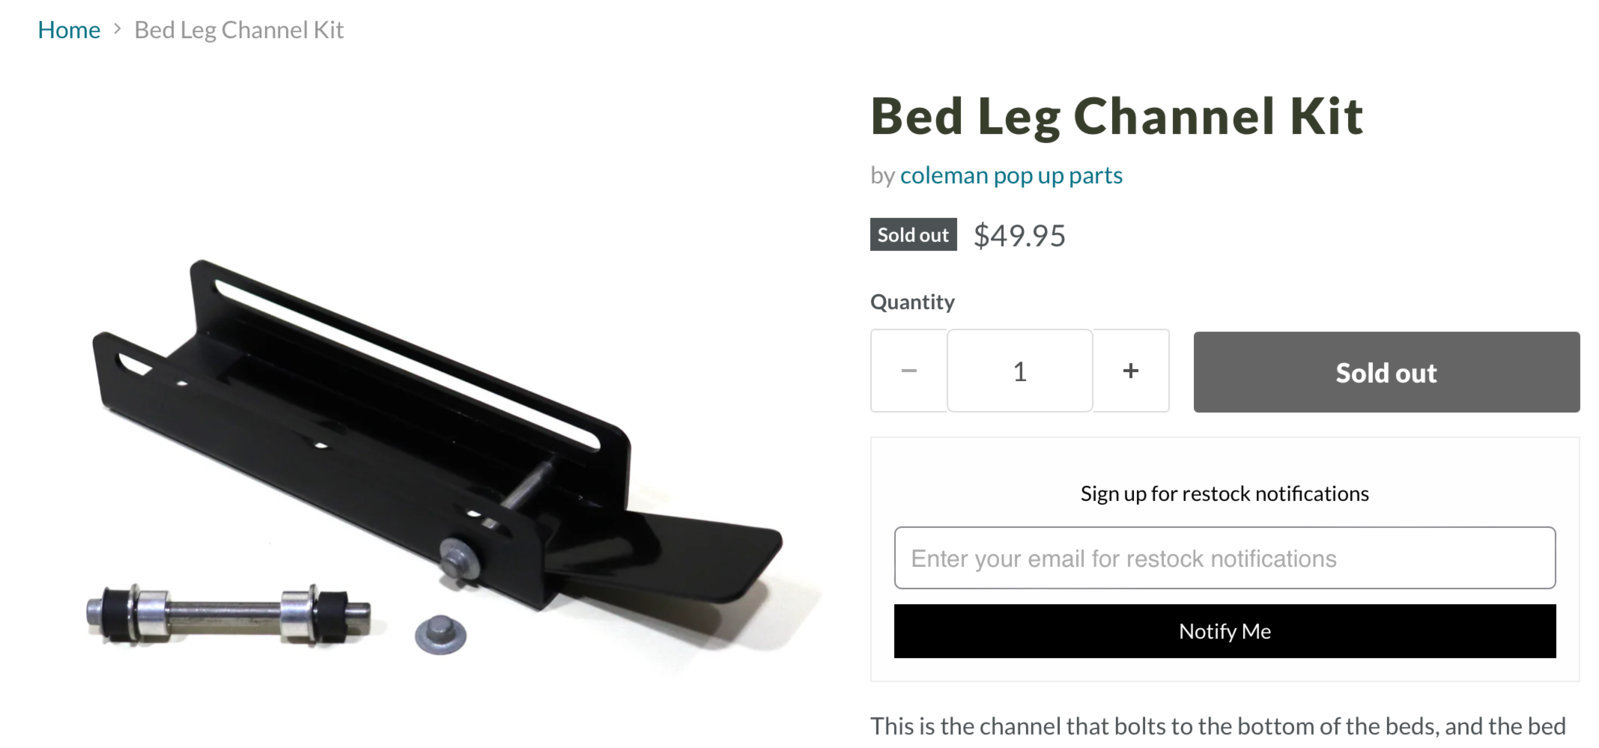Viewport: 1599px width, 748px height.
Task: Click the axle bolt in the product photo
Action: 228,613
